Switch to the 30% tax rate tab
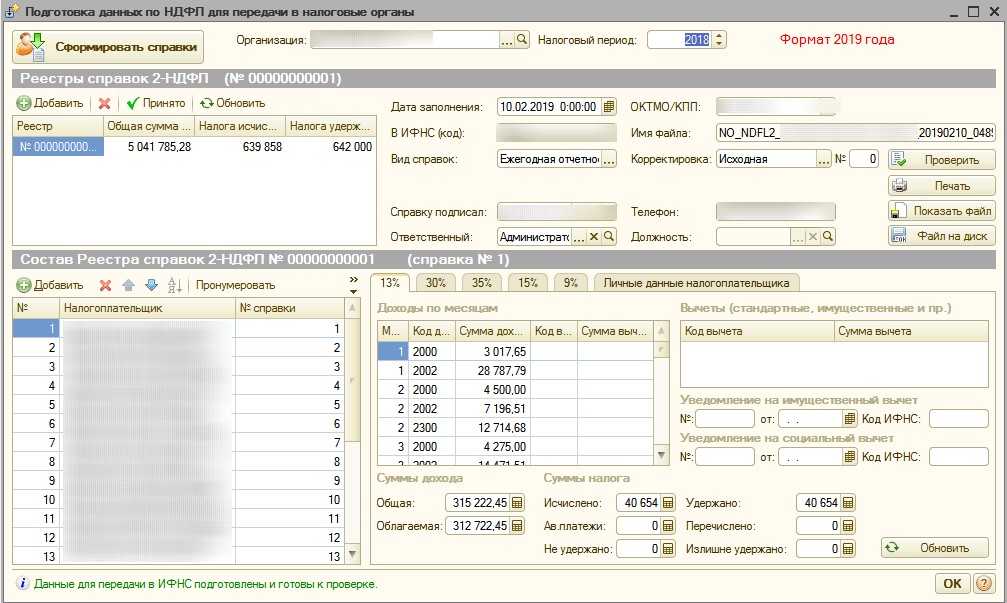The width and height of the screenshot is (1007, 603). pyautogui.click(x=434, y=282)
